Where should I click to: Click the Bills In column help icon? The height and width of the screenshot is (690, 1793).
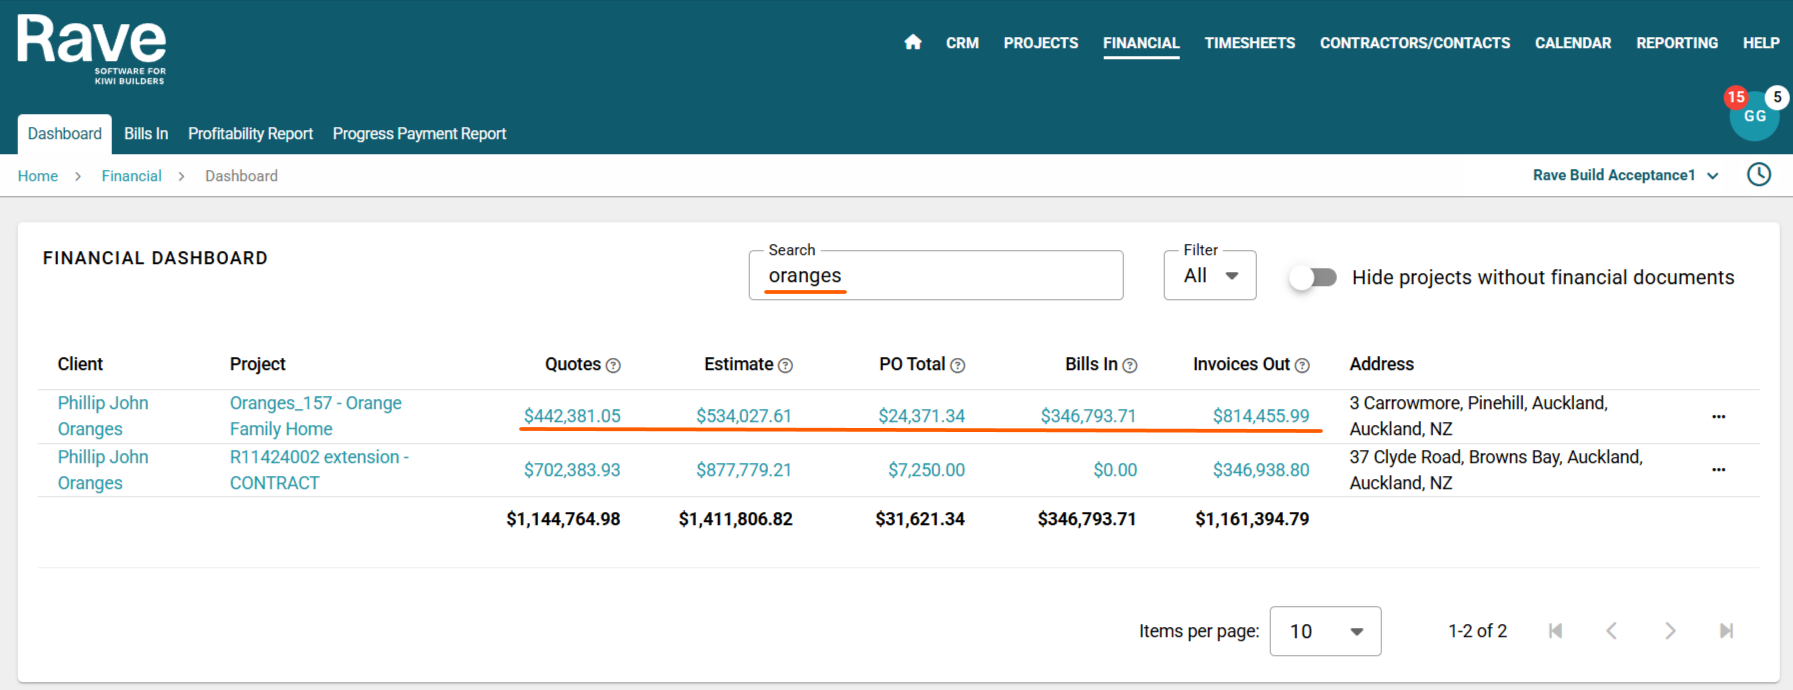tap(1130, 366)
